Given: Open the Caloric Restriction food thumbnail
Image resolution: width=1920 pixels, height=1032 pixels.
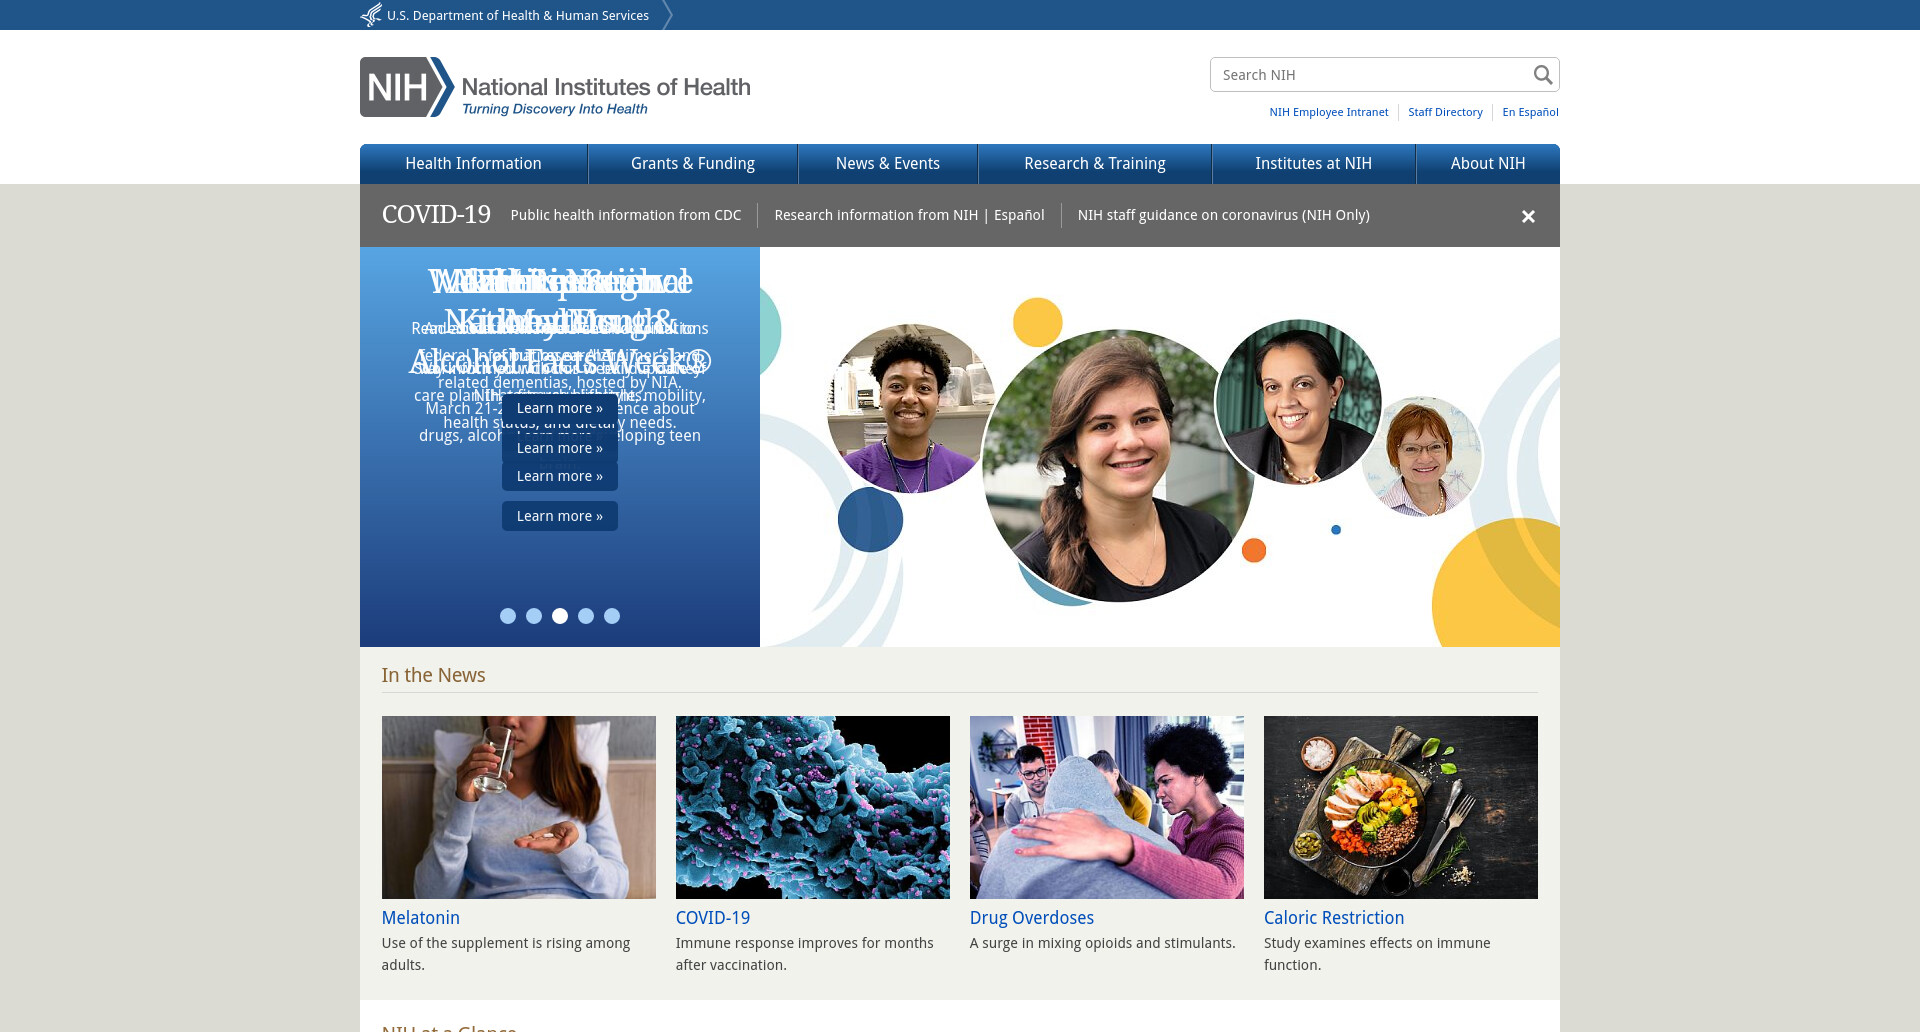Looking at the screenshot, I should coord(1401,807).
